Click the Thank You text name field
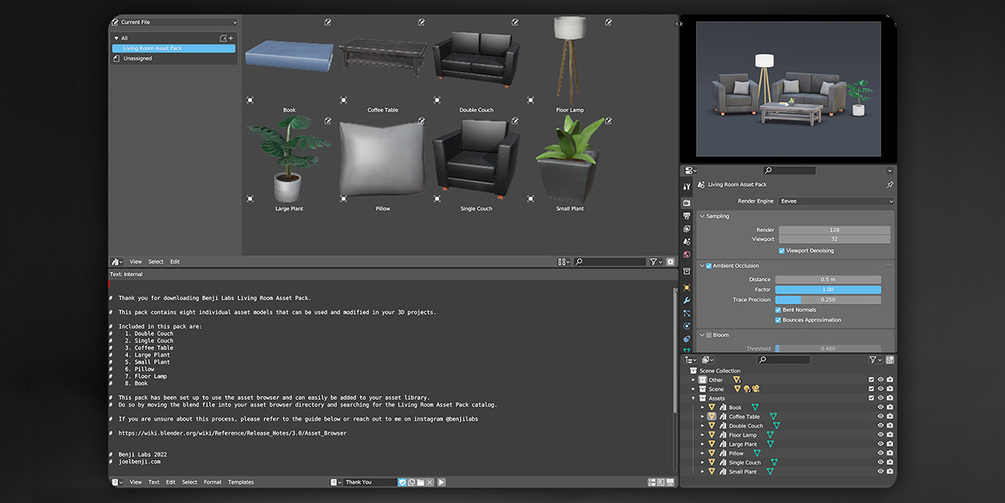This screenshot has width=1005, height=503. tap(369, 482)
